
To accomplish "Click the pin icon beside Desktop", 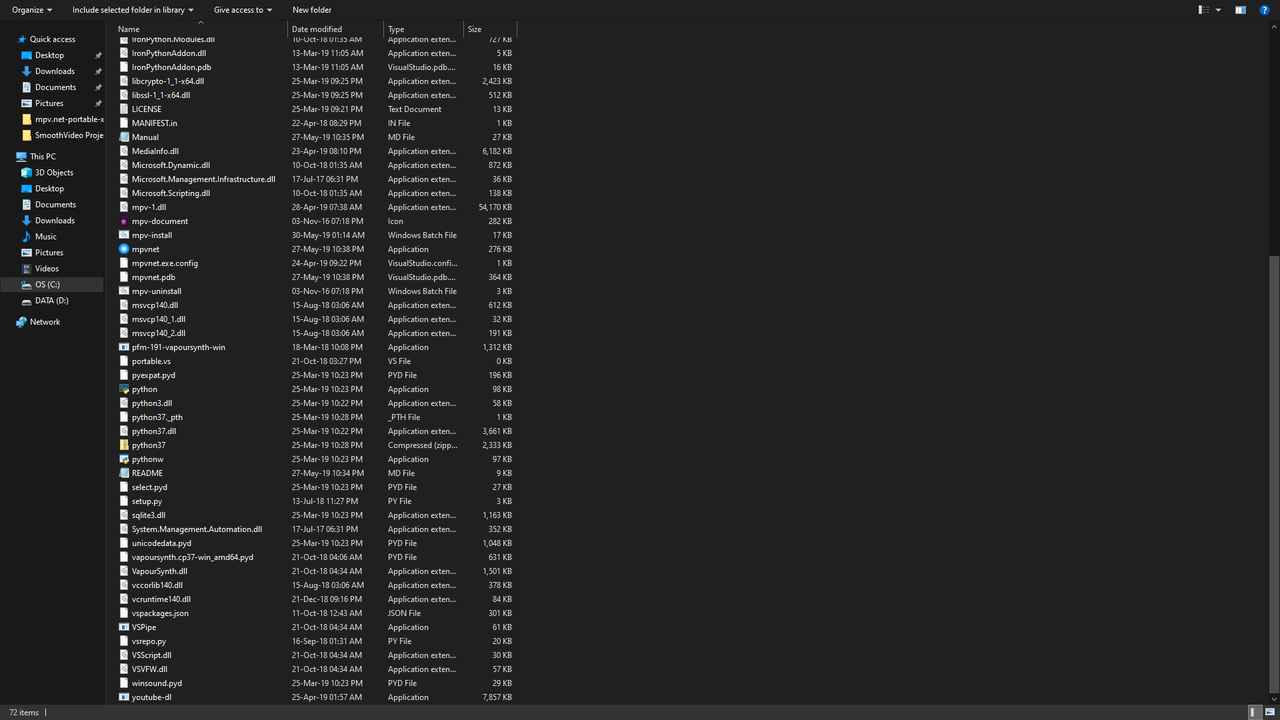I will coord(98,55).
